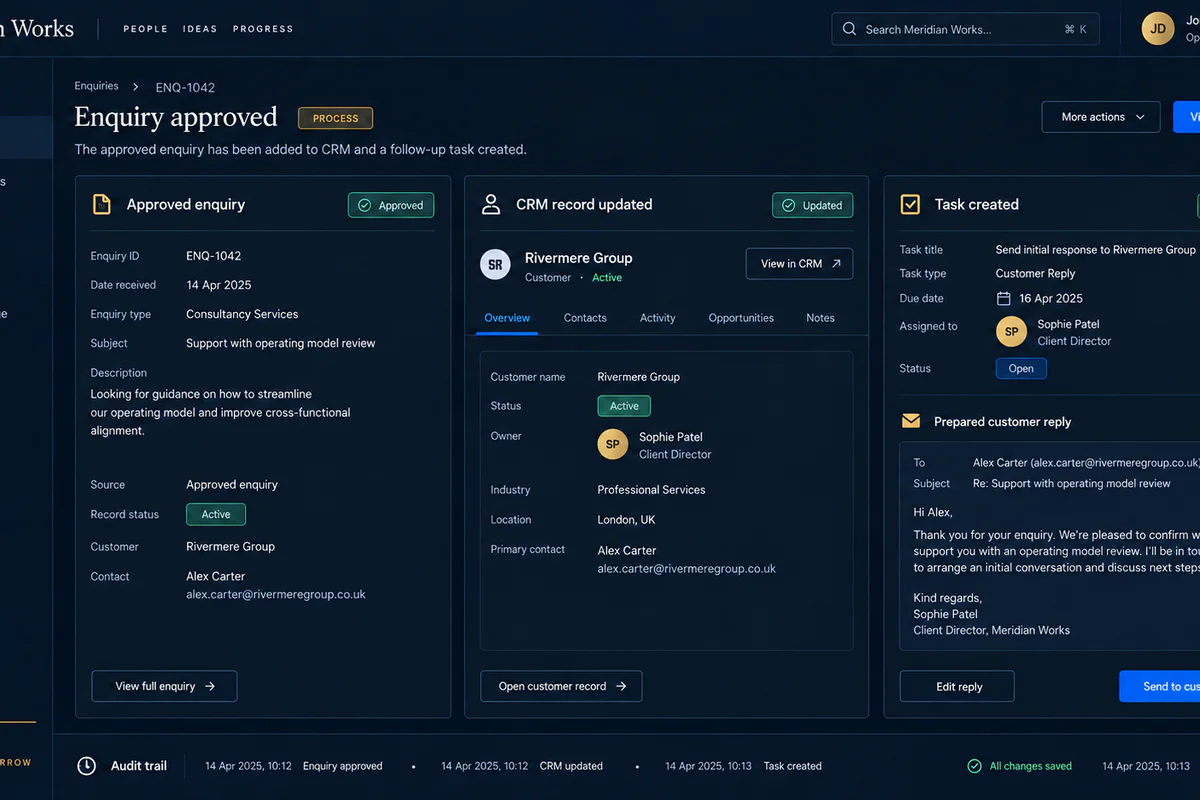
Task: Click the Task created checkbox icon
Action: pyautogui.click(x=910, y=204)
